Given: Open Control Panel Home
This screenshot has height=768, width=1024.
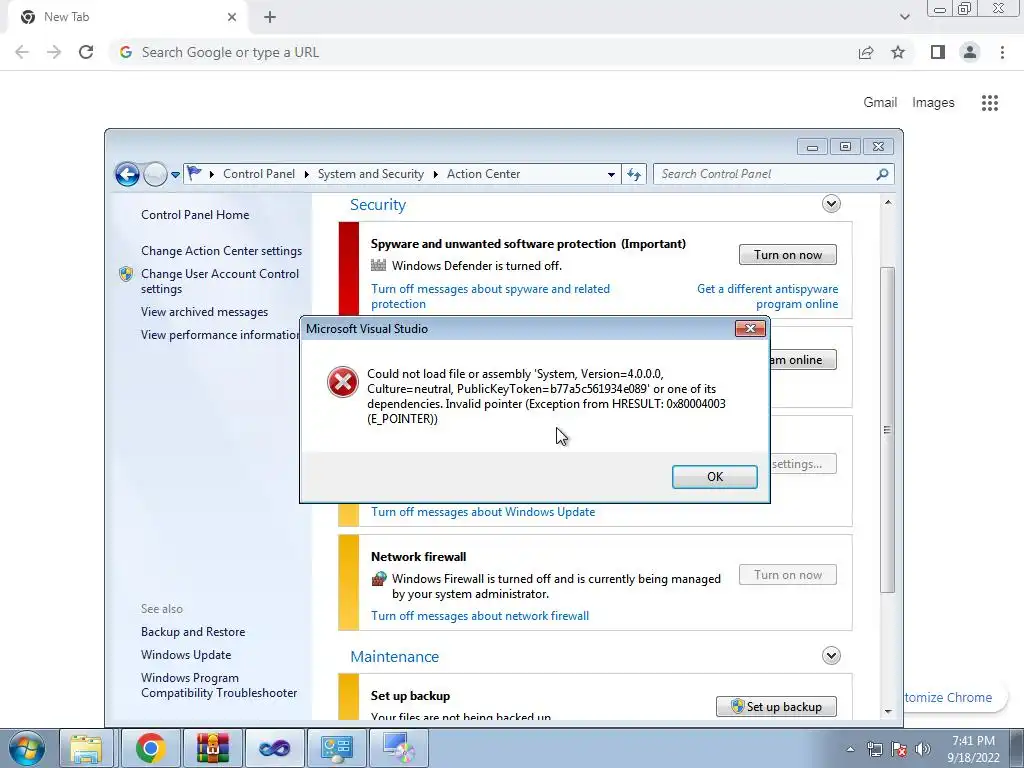Looking at the screenshot, I should [195, 215].
